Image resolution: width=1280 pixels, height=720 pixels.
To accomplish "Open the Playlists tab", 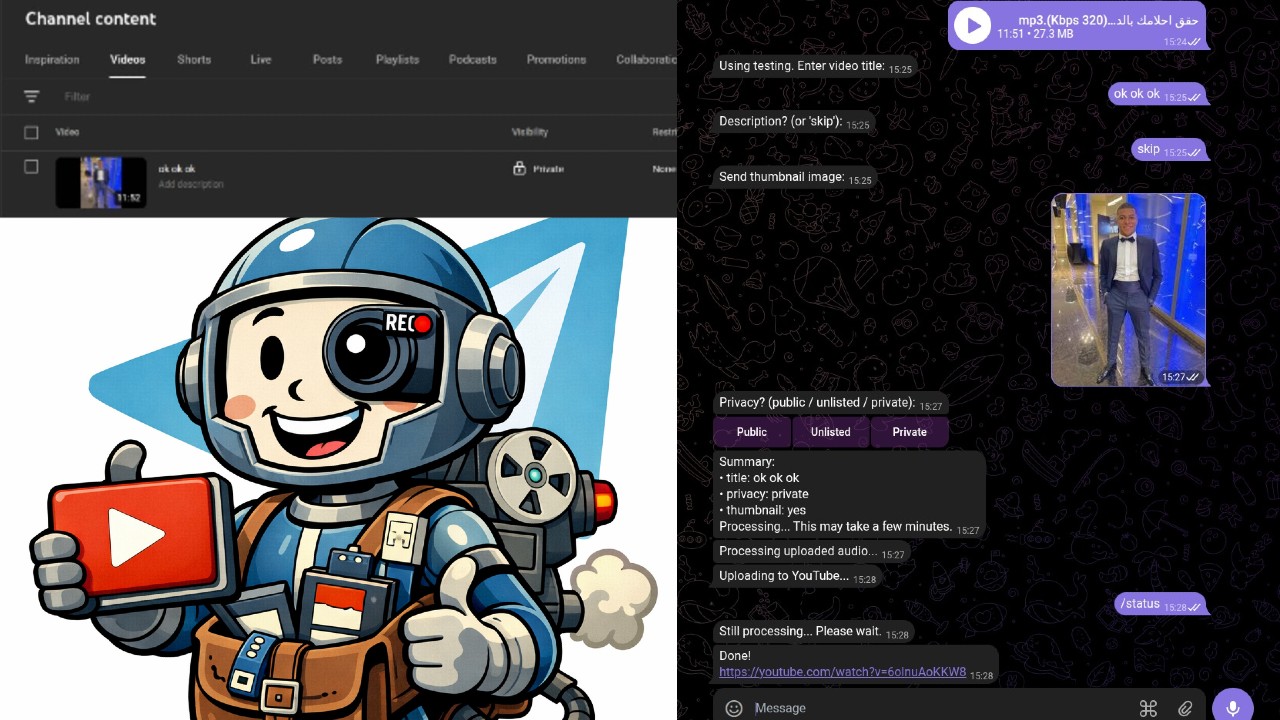I will [x=397, y=59].
